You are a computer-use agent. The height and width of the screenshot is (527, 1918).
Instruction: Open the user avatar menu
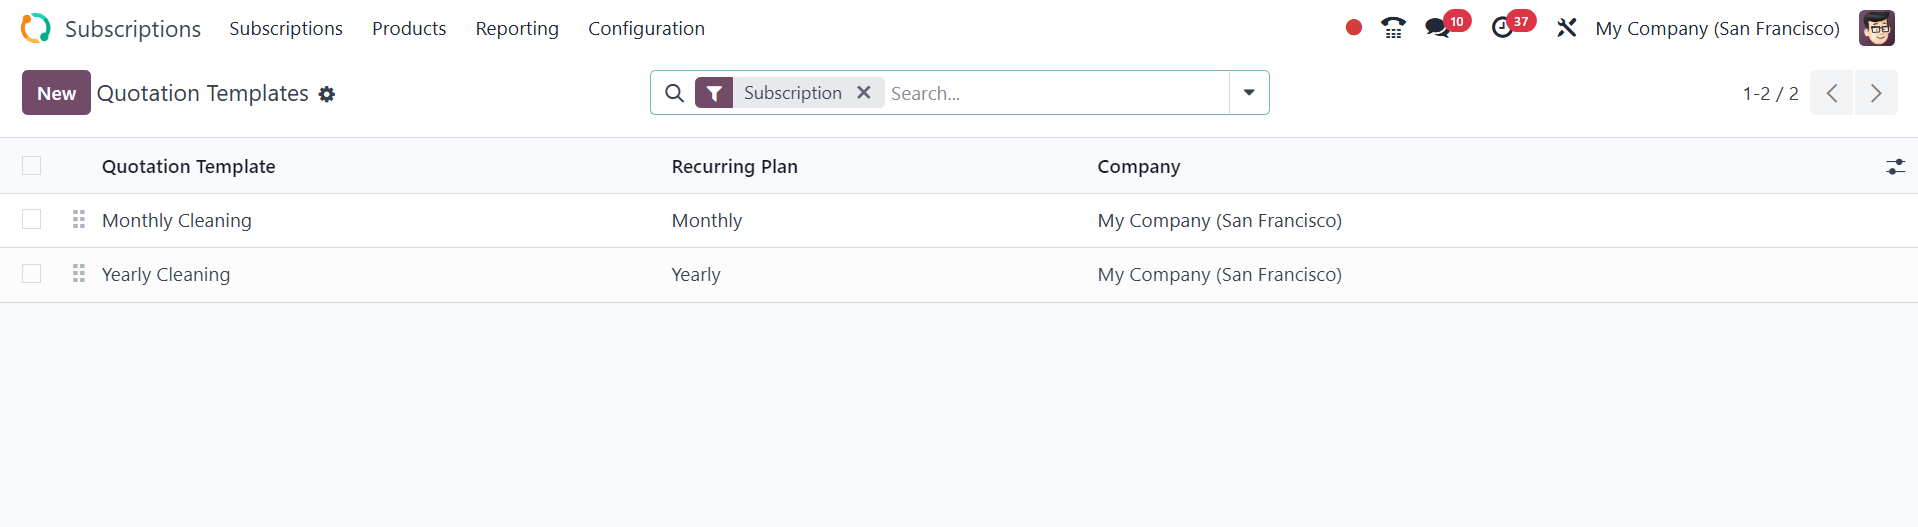pyautogui.click(x=1876, y=28)
